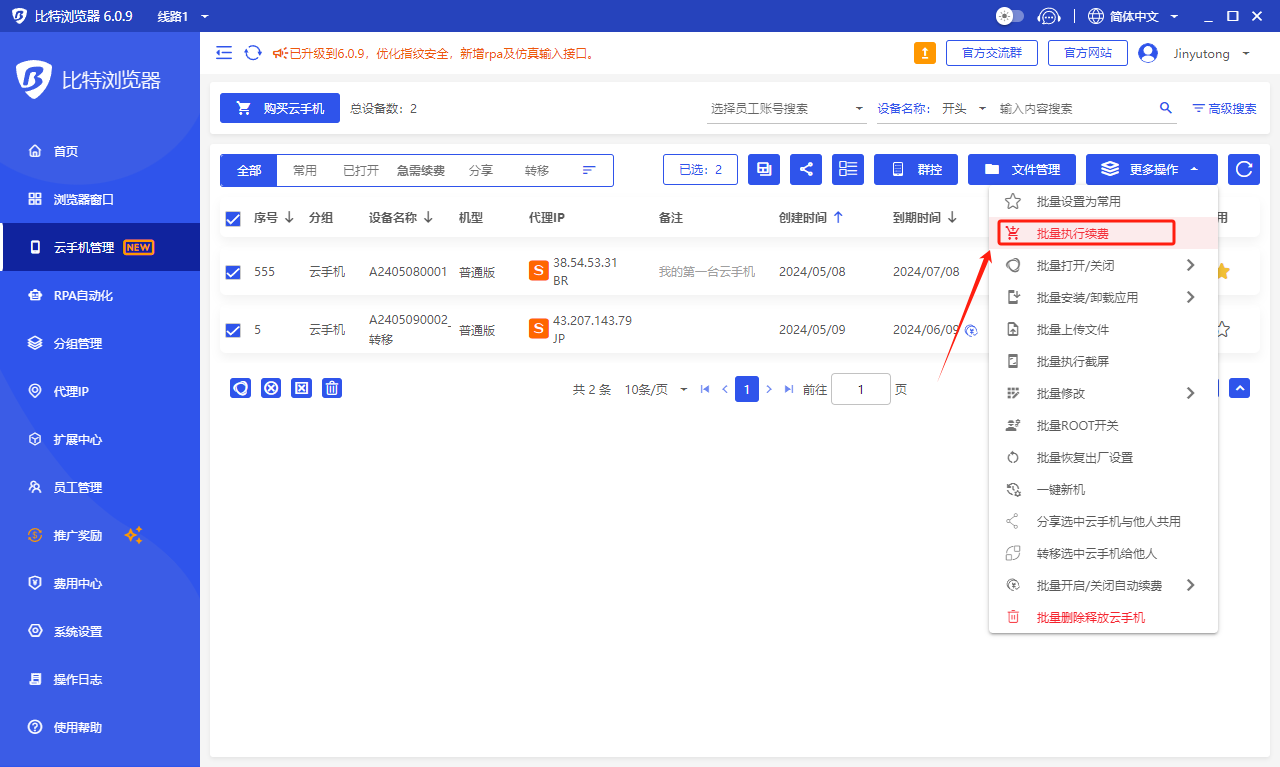Go to last page icon
Viewport: 1280px width, 767px height.
pyautogui.click(x=789, y=389)
